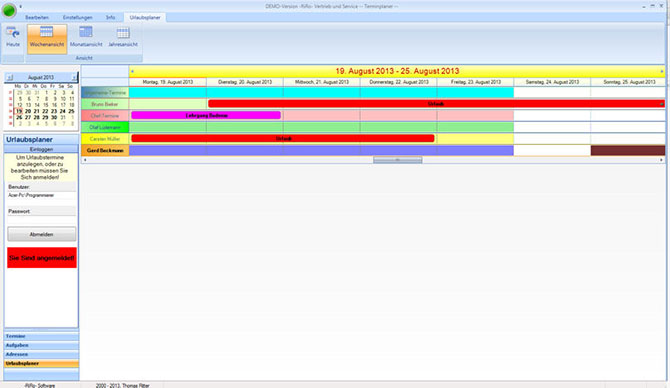Click the horizontal scrollbar thumb under schedule
Image resolution: width=670 pixels, height=388 pixels.
(x=398, y=160)
